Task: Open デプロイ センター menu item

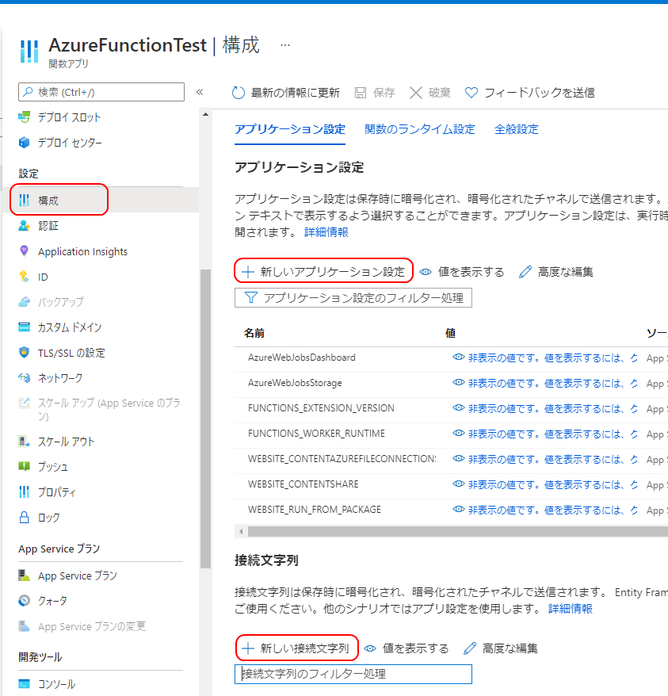Action: click(60, 142)
